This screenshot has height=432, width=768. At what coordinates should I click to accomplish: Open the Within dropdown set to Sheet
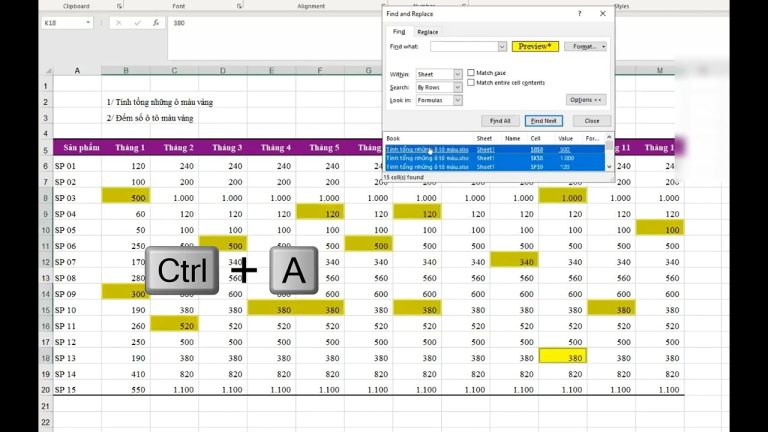point(457,74)
